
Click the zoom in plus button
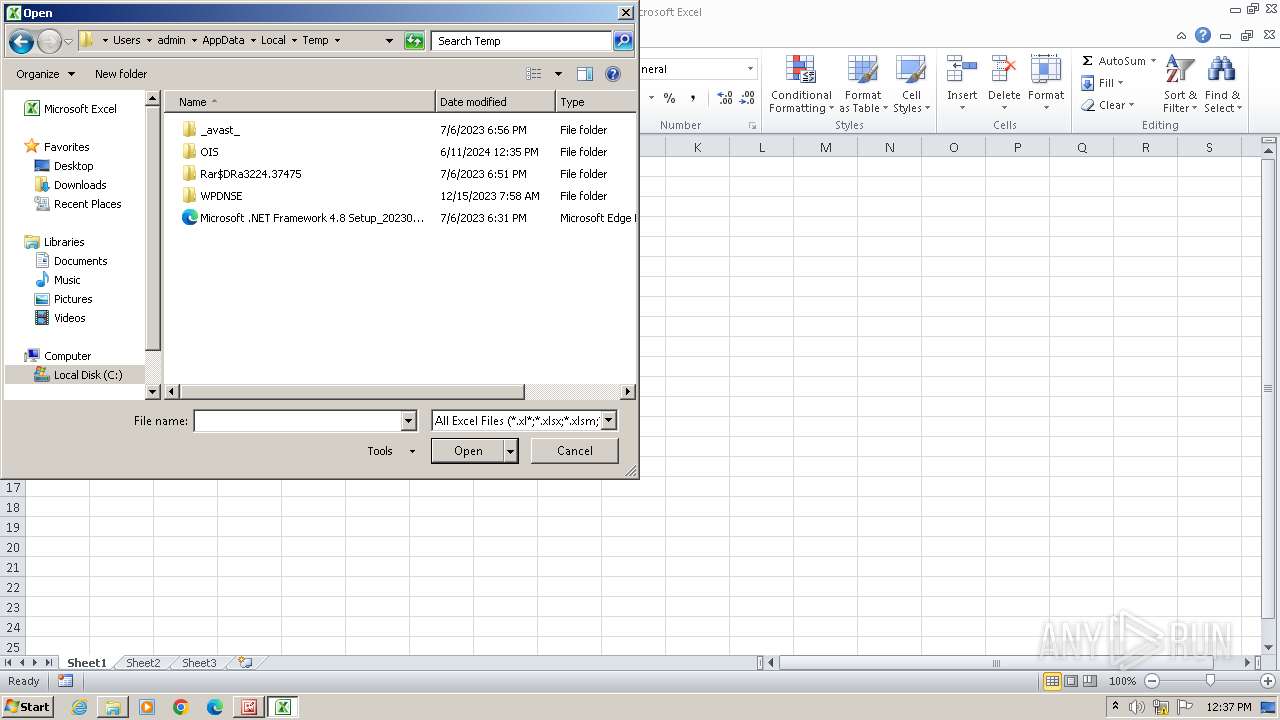point(1267,681)
